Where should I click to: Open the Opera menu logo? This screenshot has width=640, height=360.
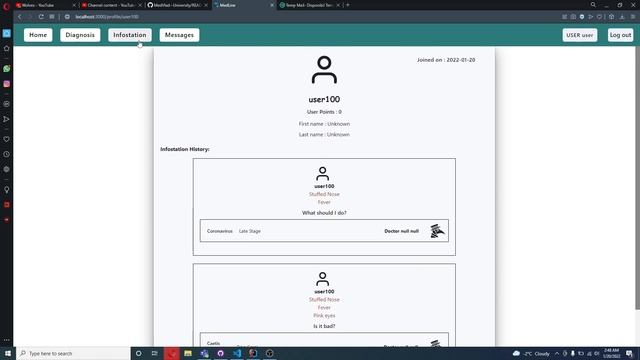[6, 6]
